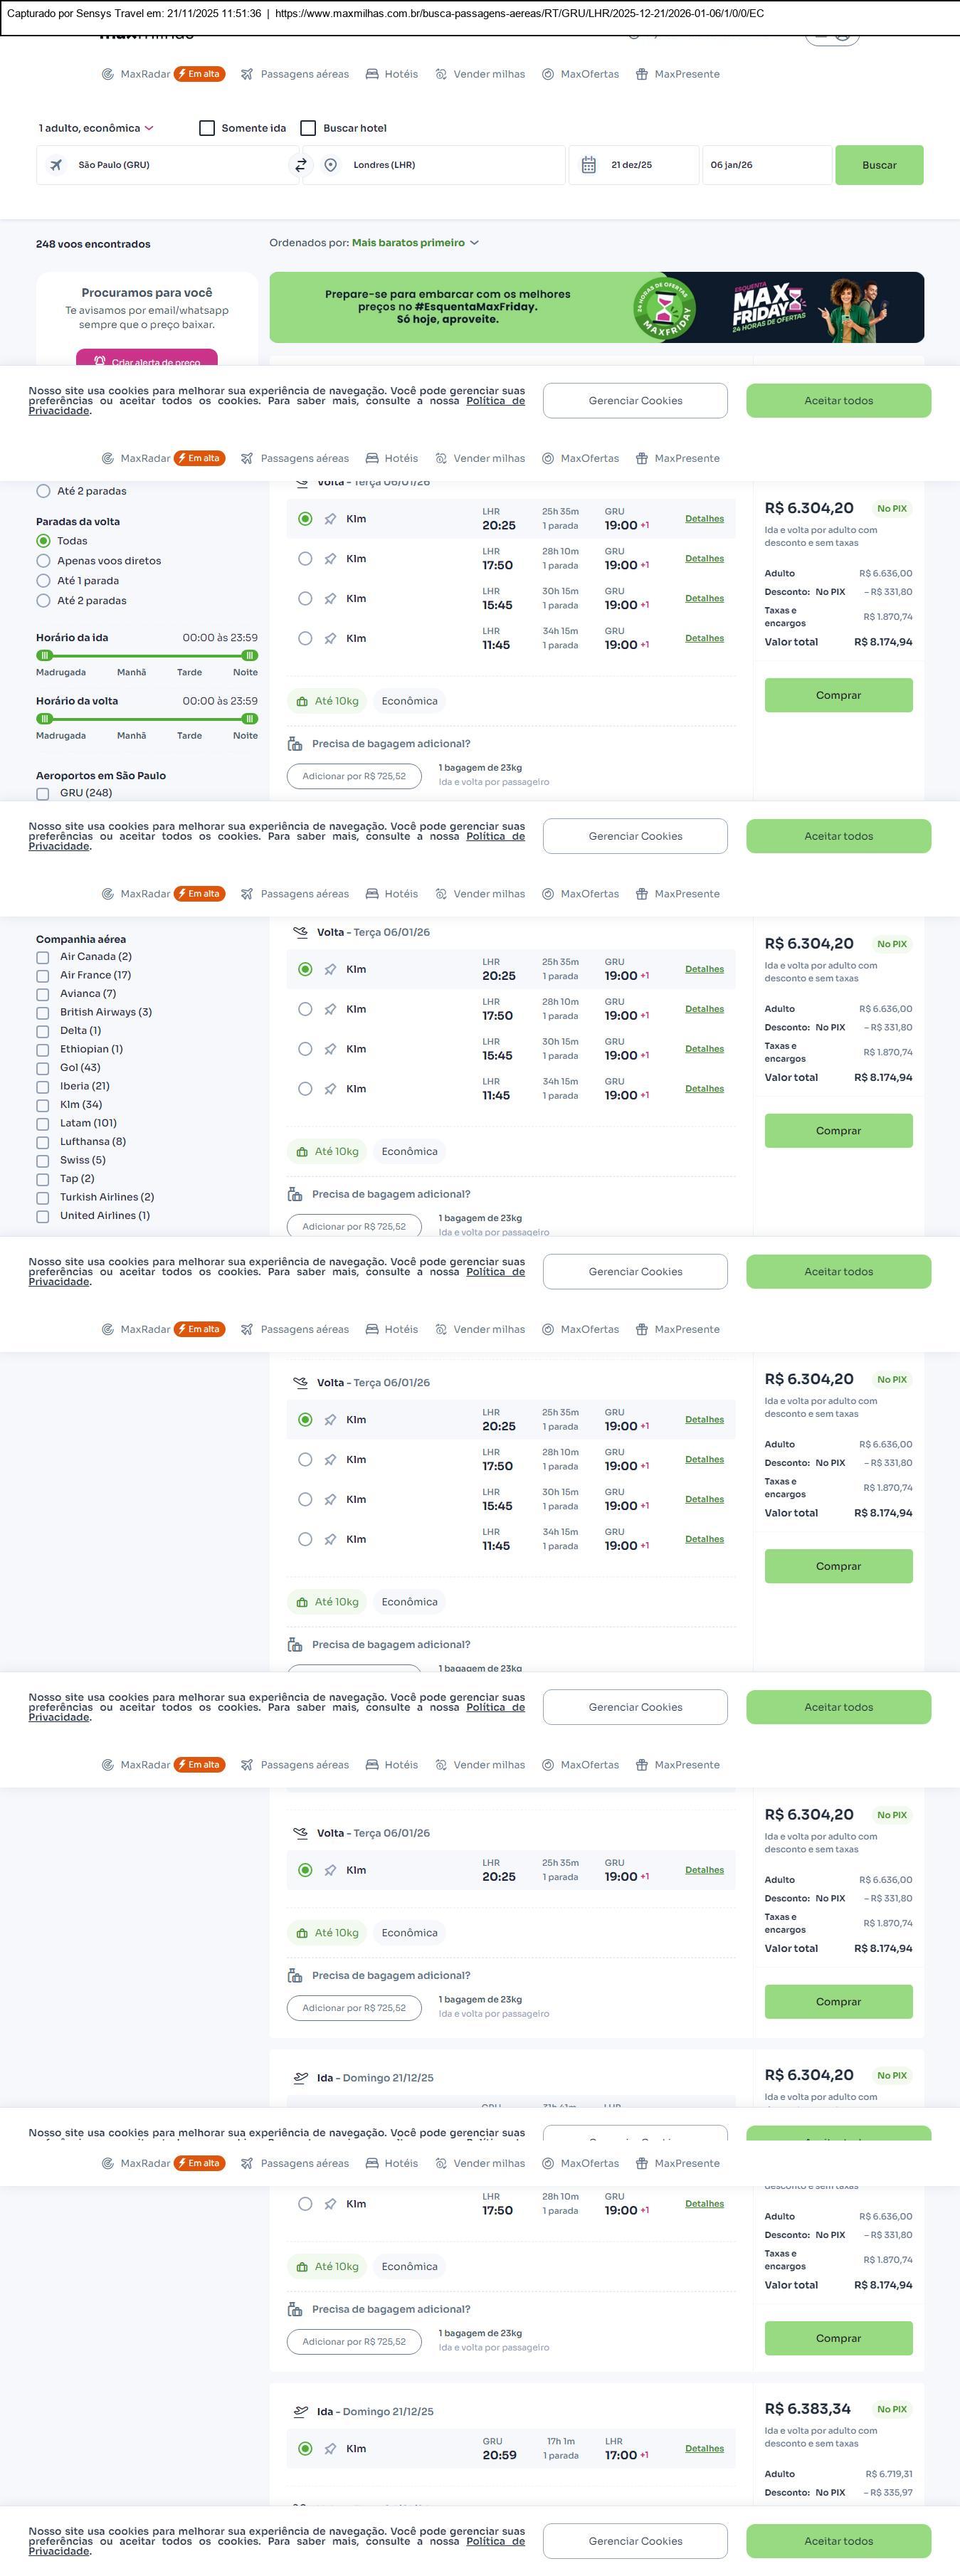The width and height of the screenshot is (960, 2576).
Task: Swap origin and destination airports
Action: pyautogui.click(x=300, y=165)
